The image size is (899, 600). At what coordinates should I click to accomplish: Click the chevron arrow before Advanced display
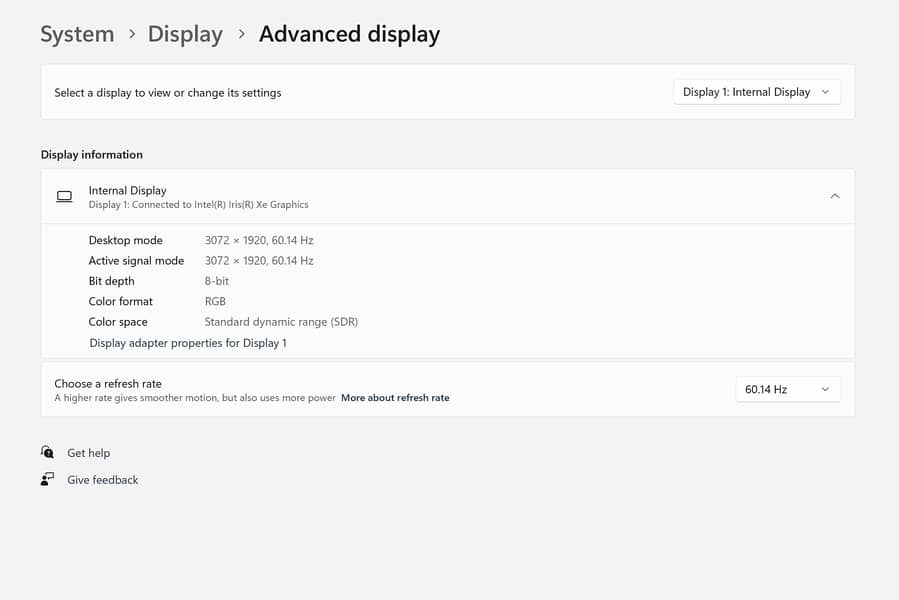[241, 34]
